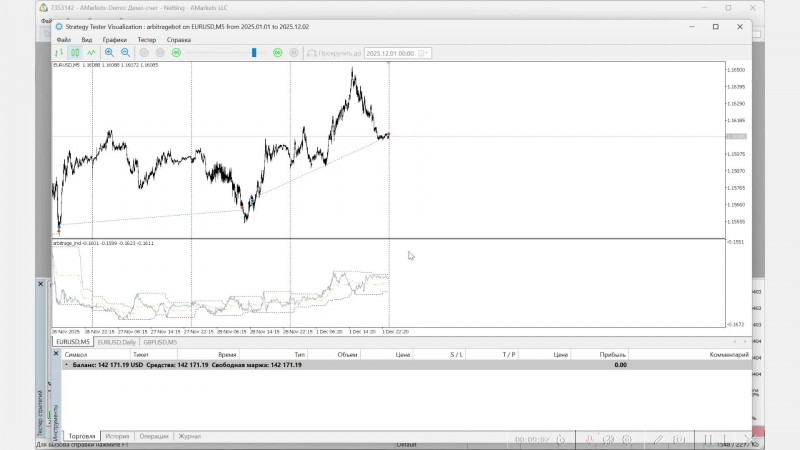Select the История tab
800x450 pixels.
coord(117,436)
